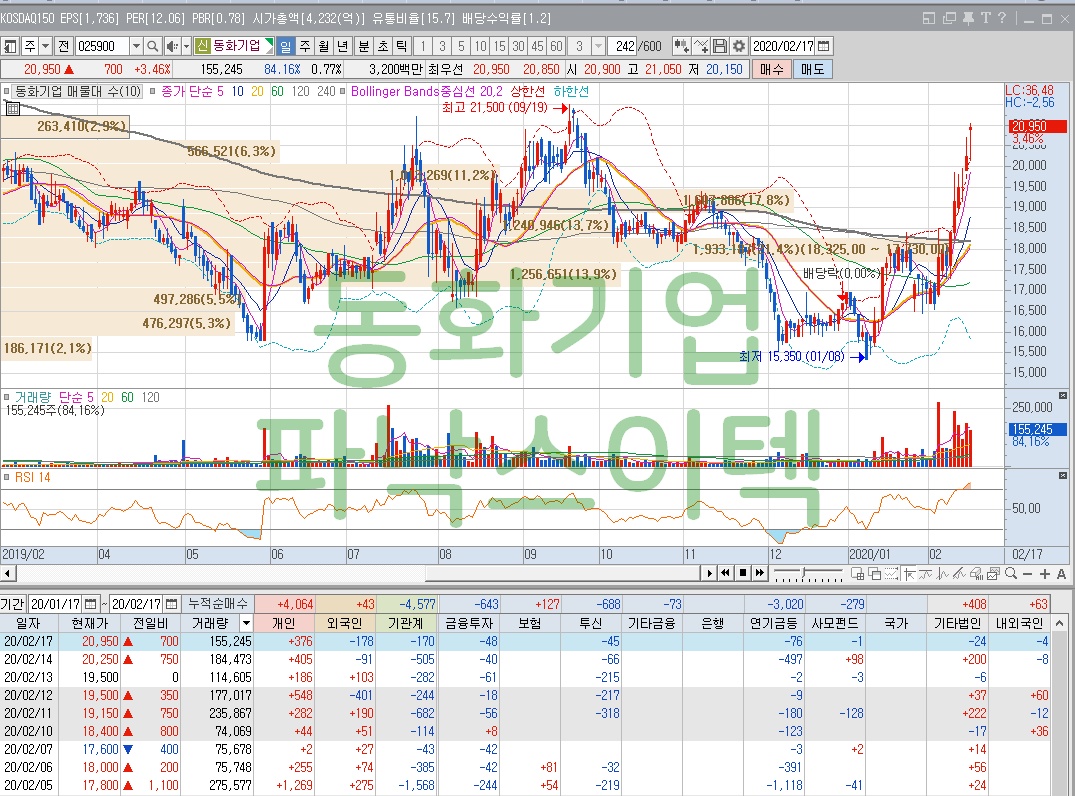Click the A text tool icon

point(1061,574)
